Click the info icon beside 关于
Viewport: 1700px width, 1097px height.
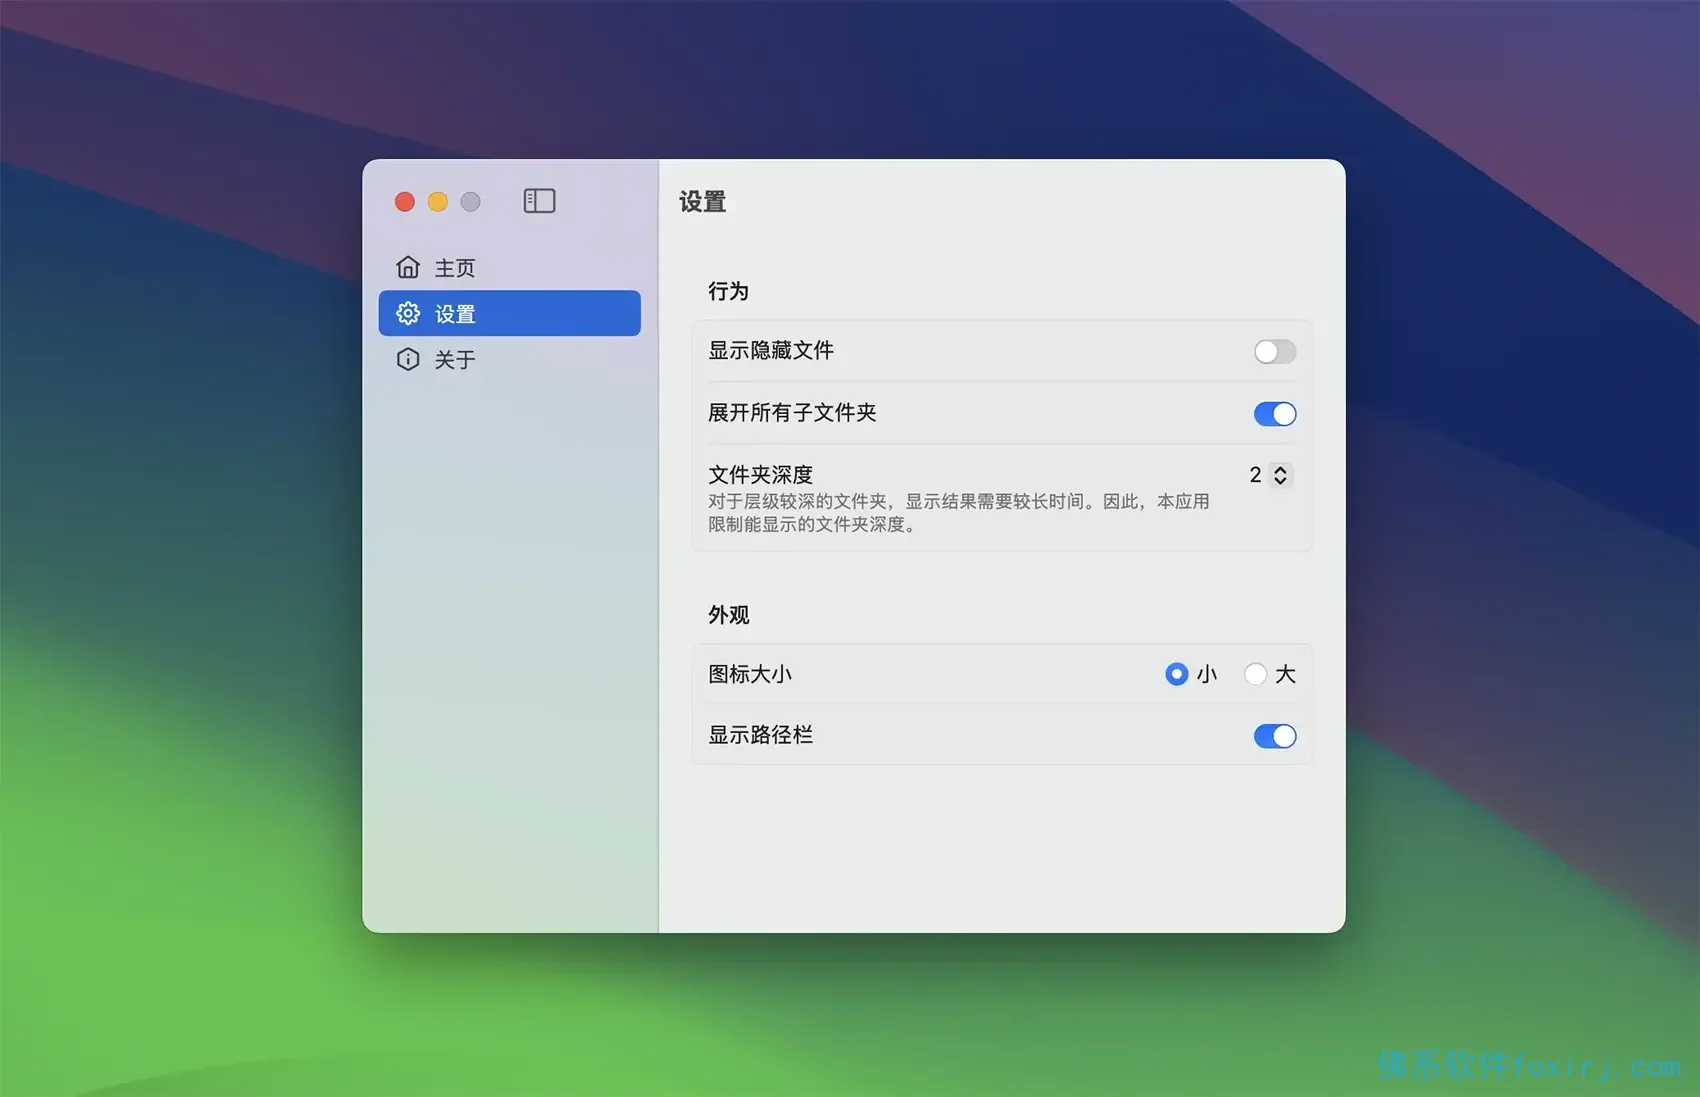pyautogui.click(x=408, y=359)
